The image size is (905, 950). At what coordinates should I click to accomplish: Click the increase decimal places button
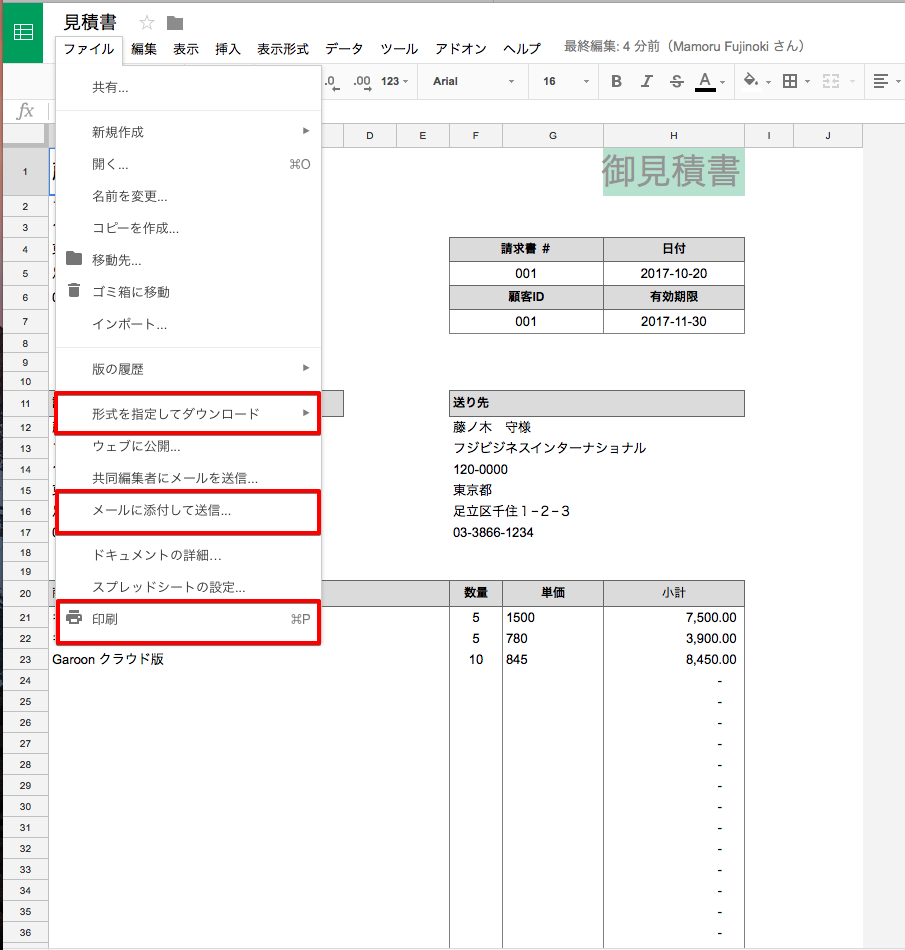point(362,81)
